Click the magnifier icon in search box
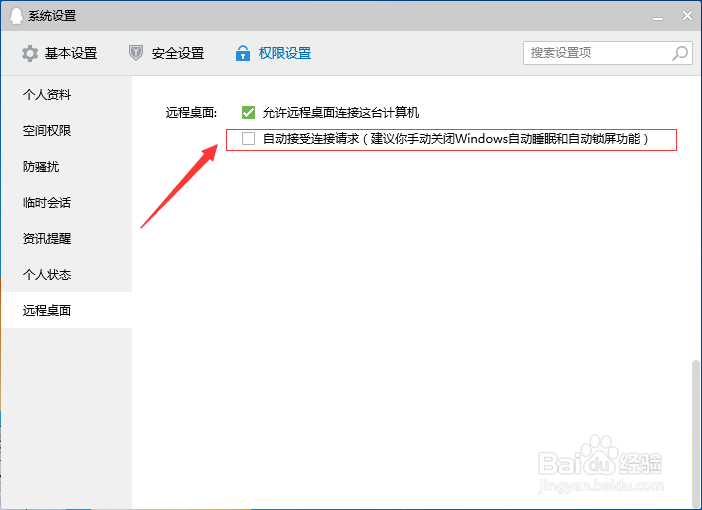This screenshot has width=702, height=510. (x=680, y=53)
